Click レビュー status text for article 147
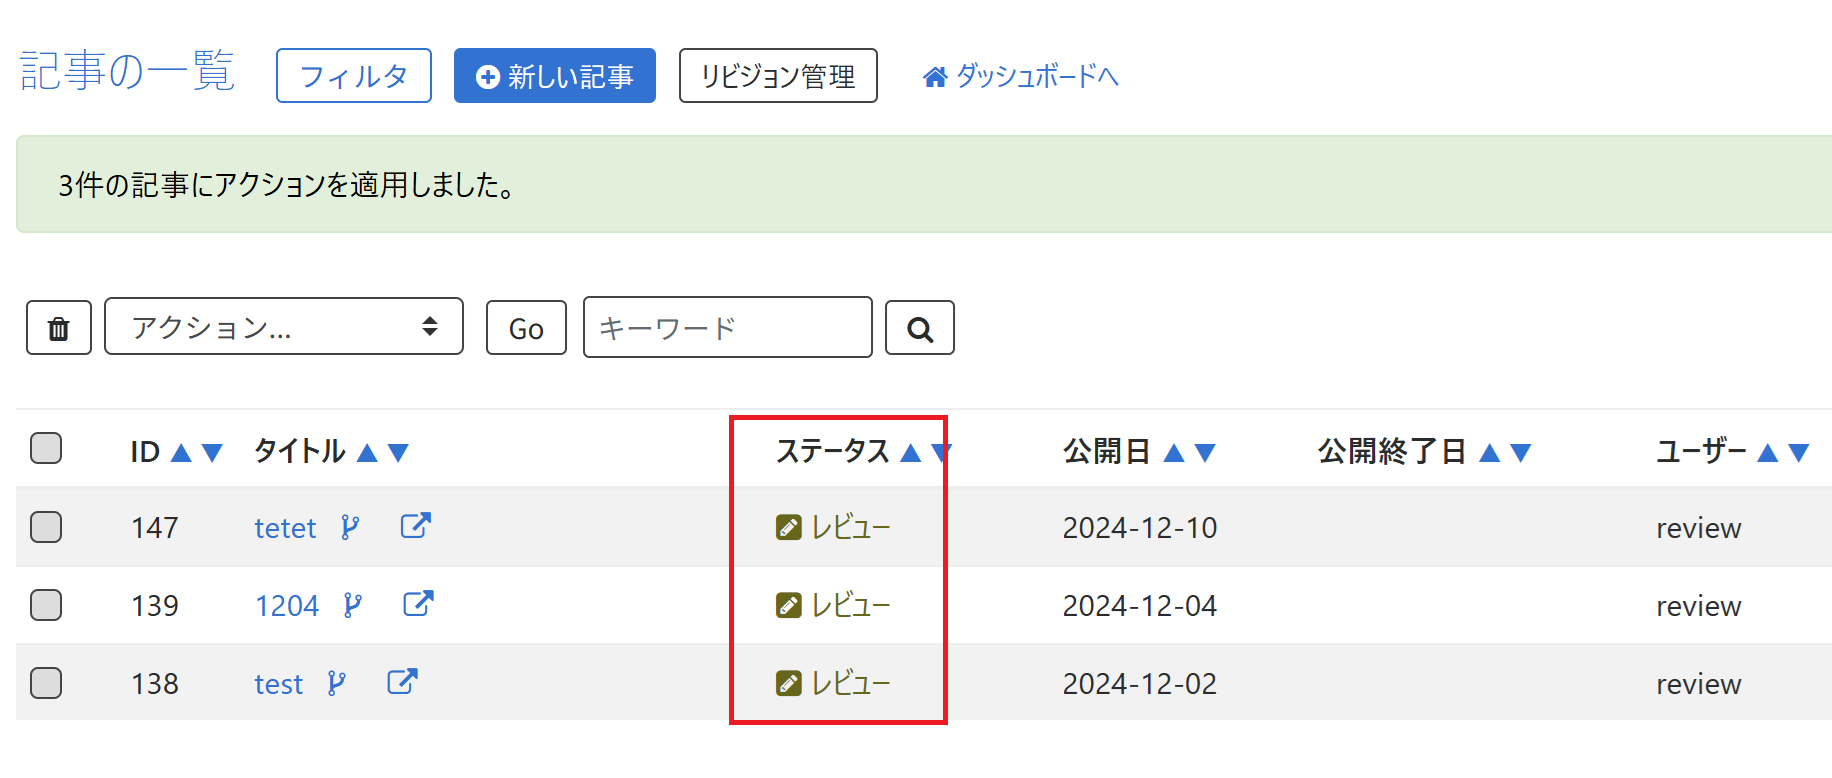 851,527
